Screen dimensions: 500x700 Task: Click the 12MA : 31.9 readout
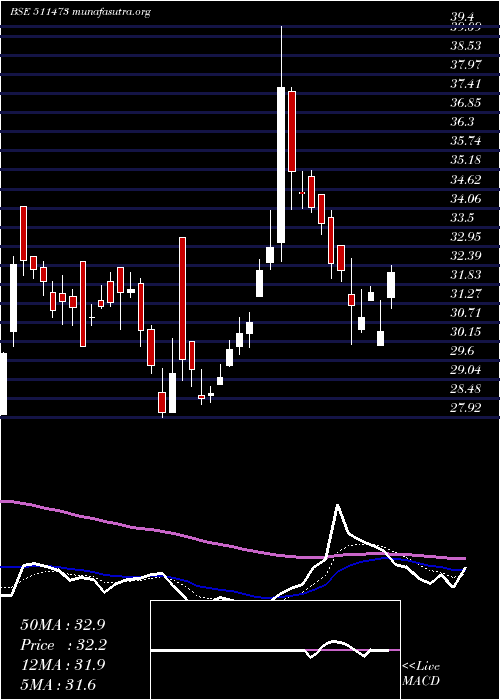click(63, 665)
